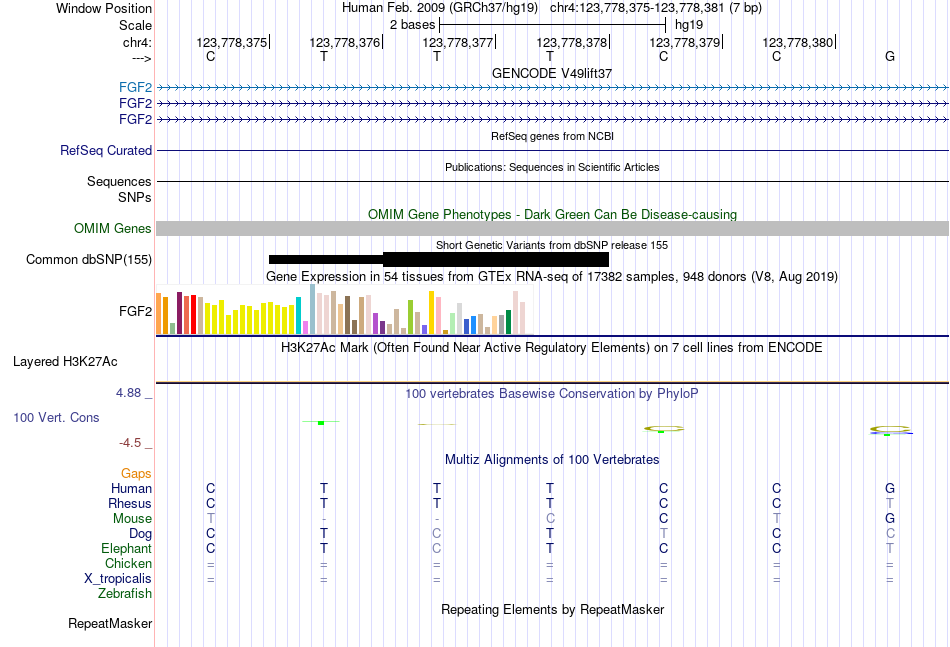Open the RefSeq Curated track label
950x647 pixels.
[x=106, y=150]
